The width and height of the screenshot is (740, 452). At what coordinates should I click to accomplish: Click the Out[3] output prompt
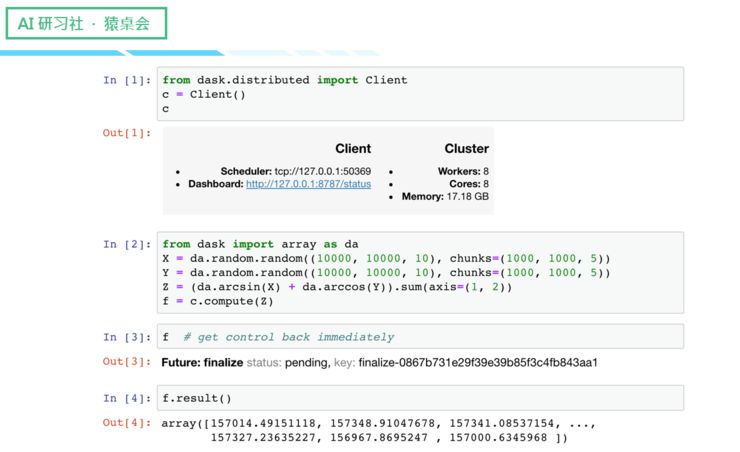[x=127, y=362]
